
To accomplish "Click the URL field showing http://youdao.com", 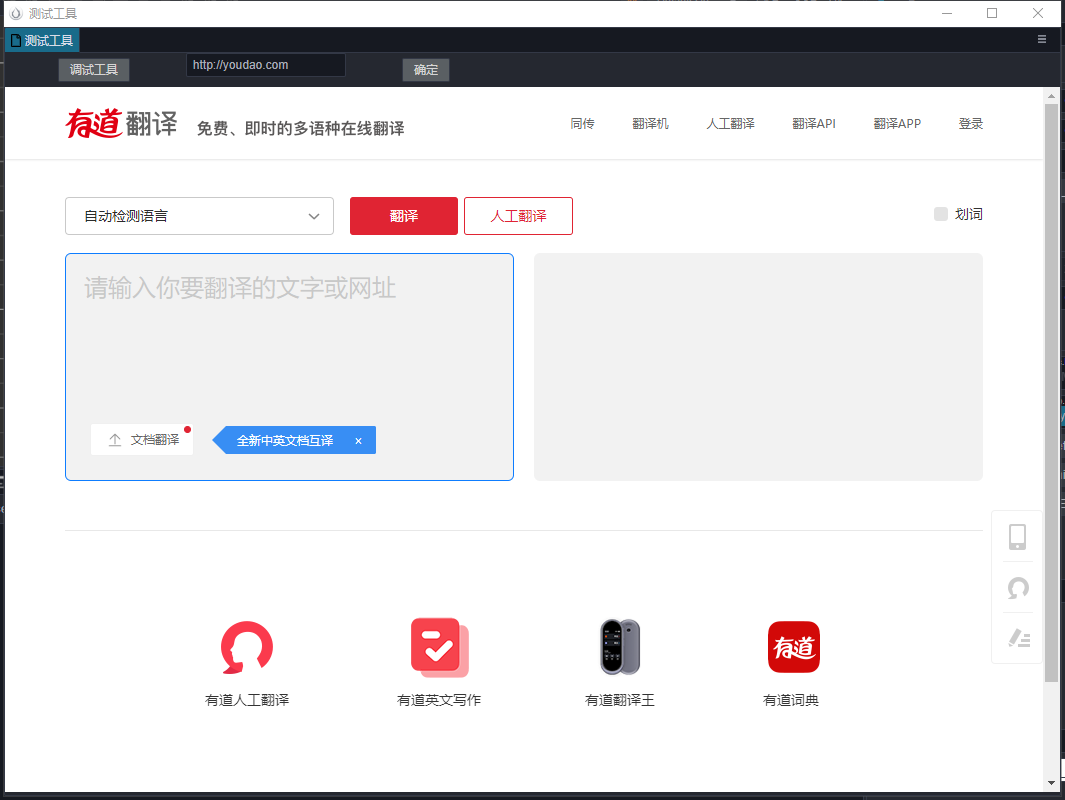I will [x=266, y=65].
